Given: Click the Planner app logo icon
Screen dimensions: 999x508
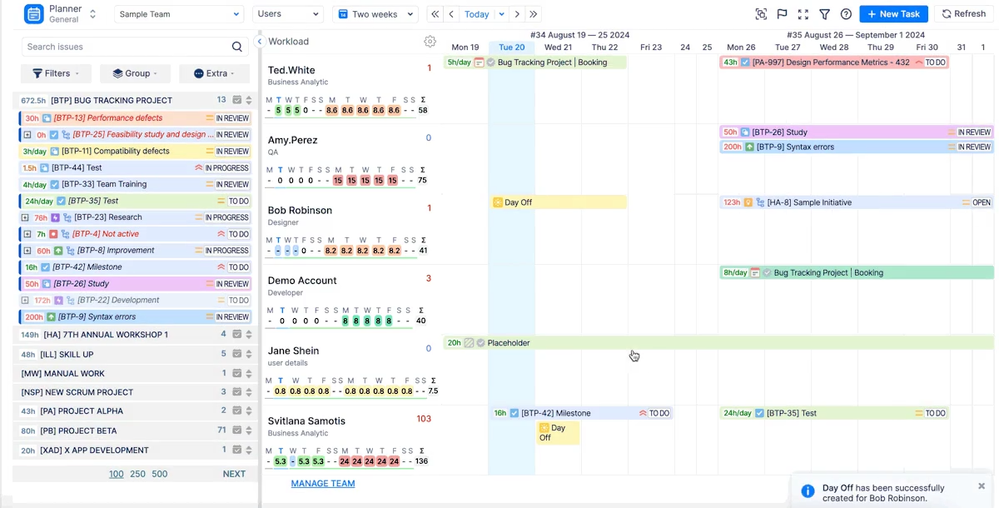Looking at the screenshot, I should click(x=34, y=14).
